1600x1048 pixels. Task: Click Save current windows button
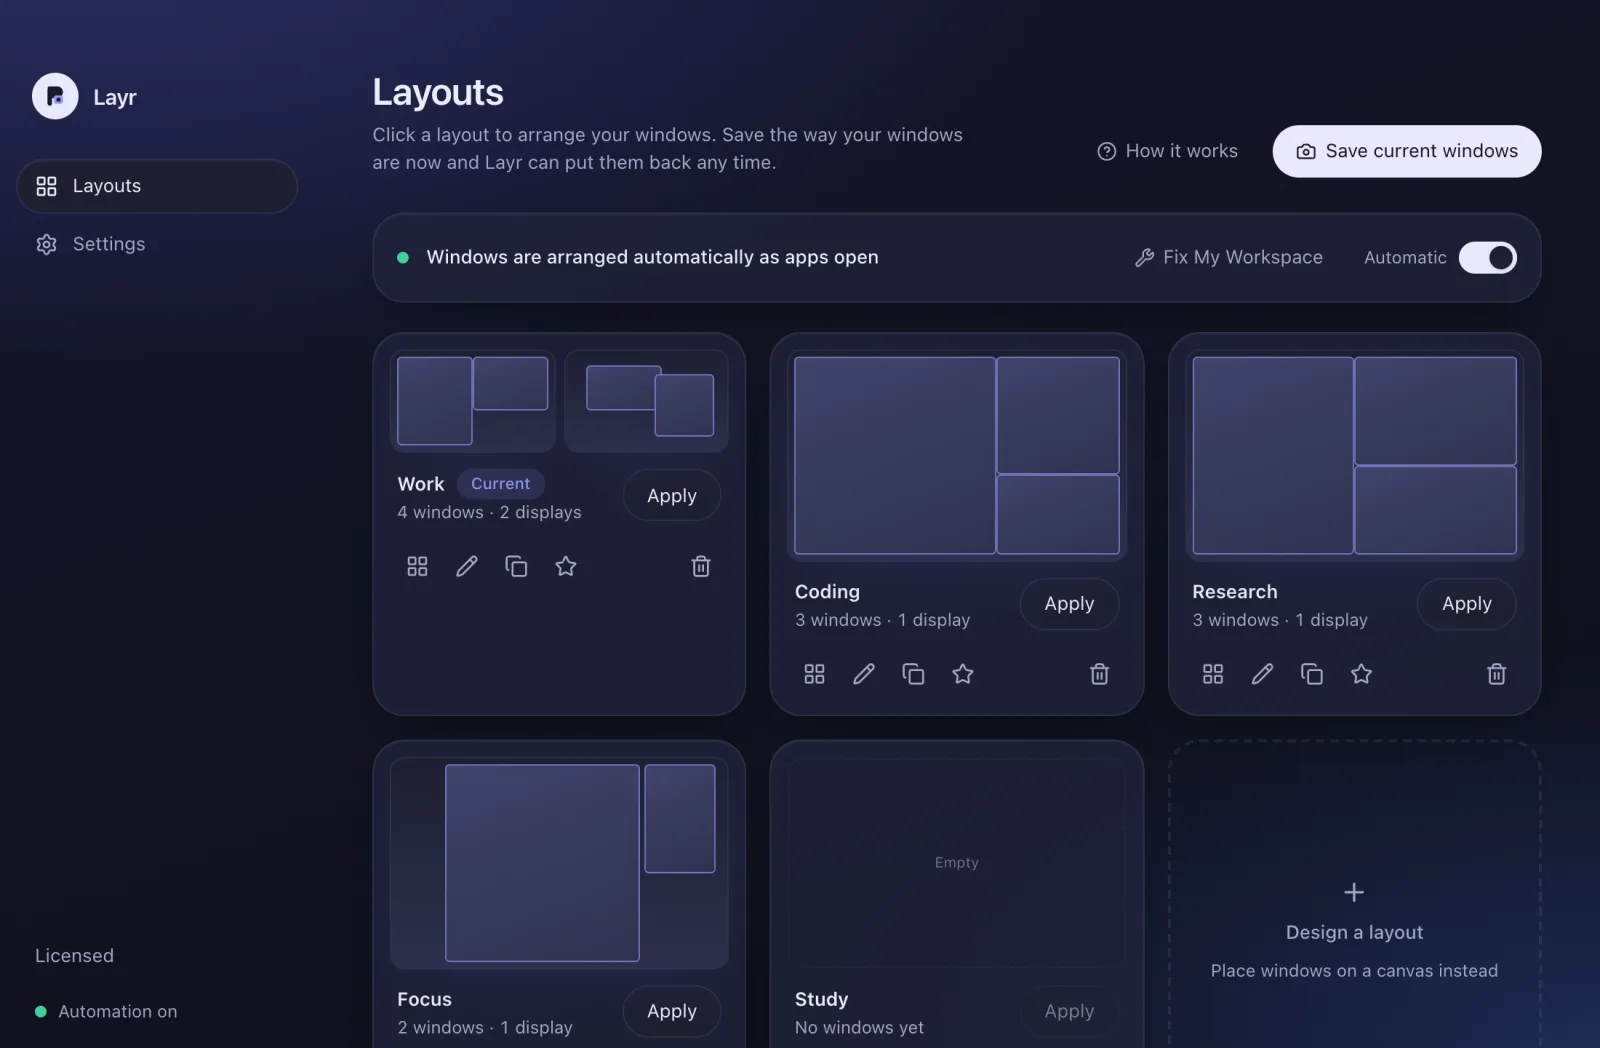1406,151
